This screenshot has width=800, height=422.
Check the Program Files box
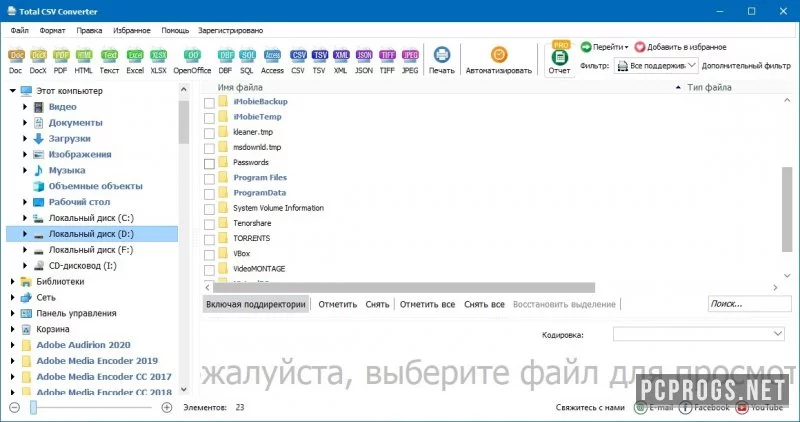click(x=209, y=179)
